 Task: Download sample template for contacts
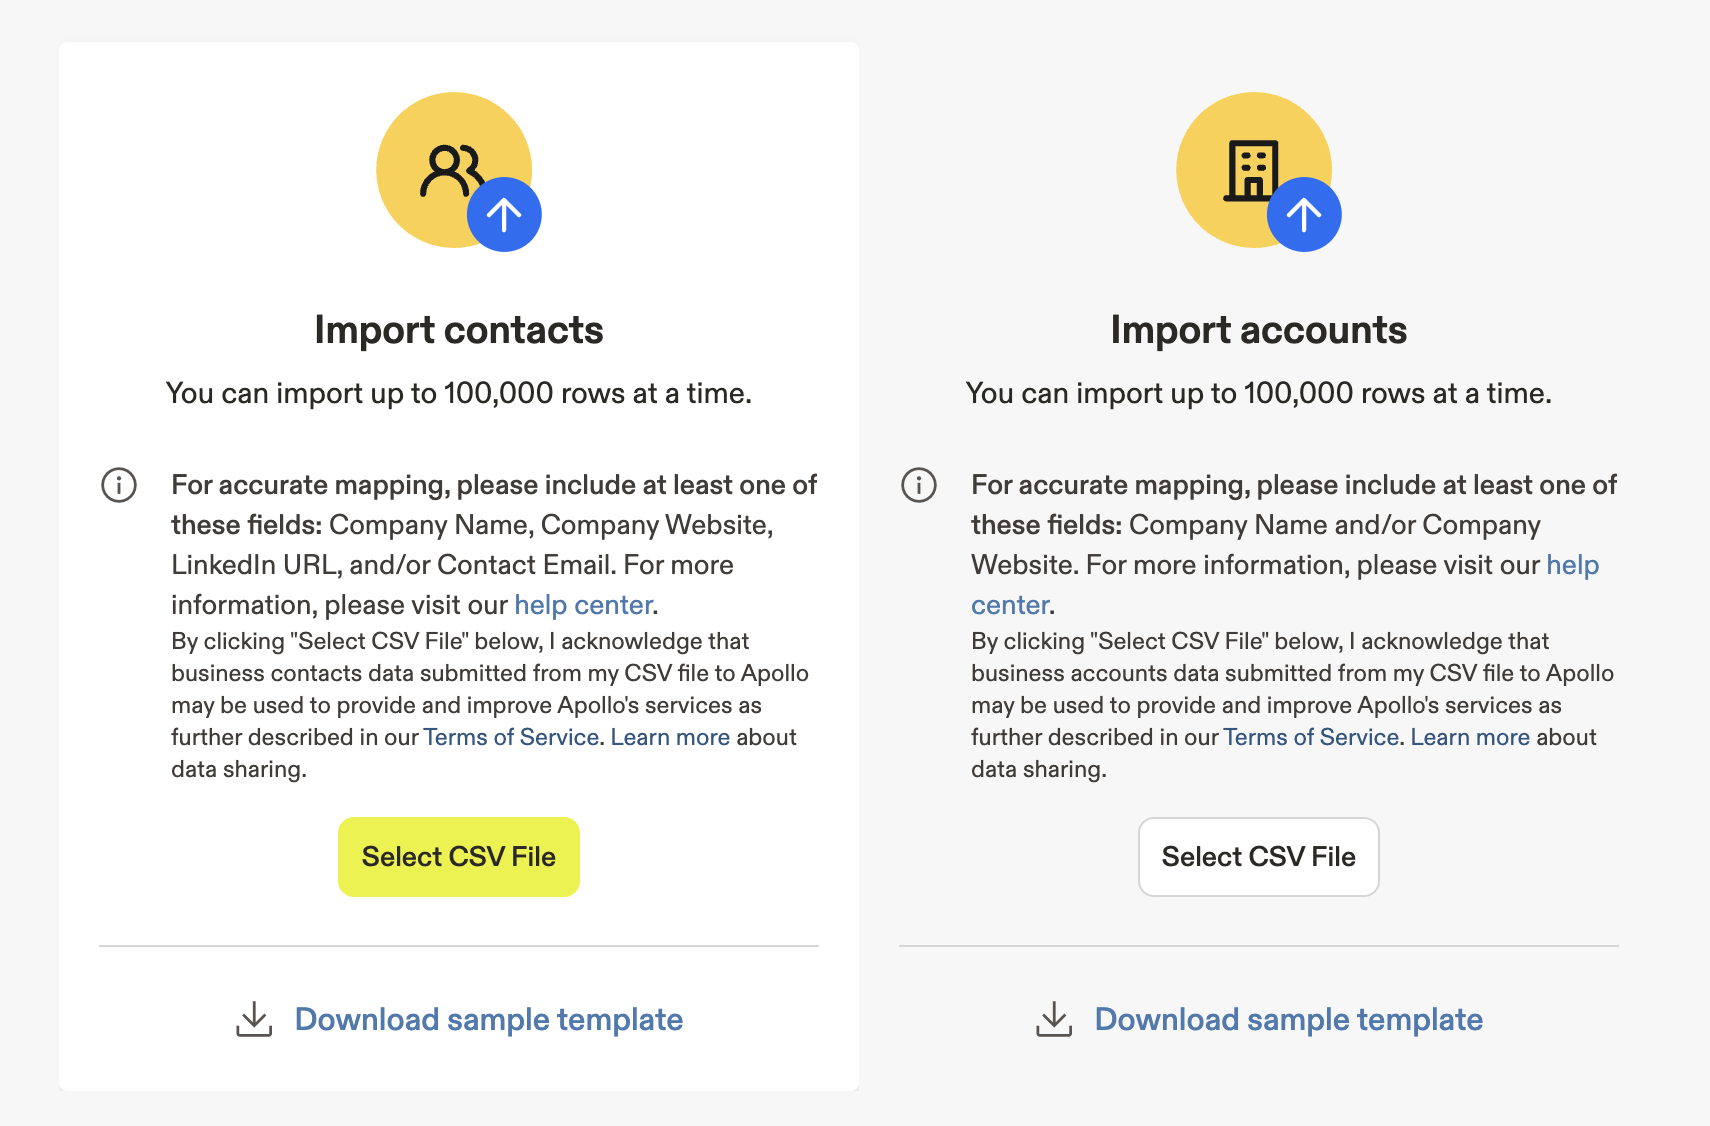pyautogui.click(x=488, y=1019)
